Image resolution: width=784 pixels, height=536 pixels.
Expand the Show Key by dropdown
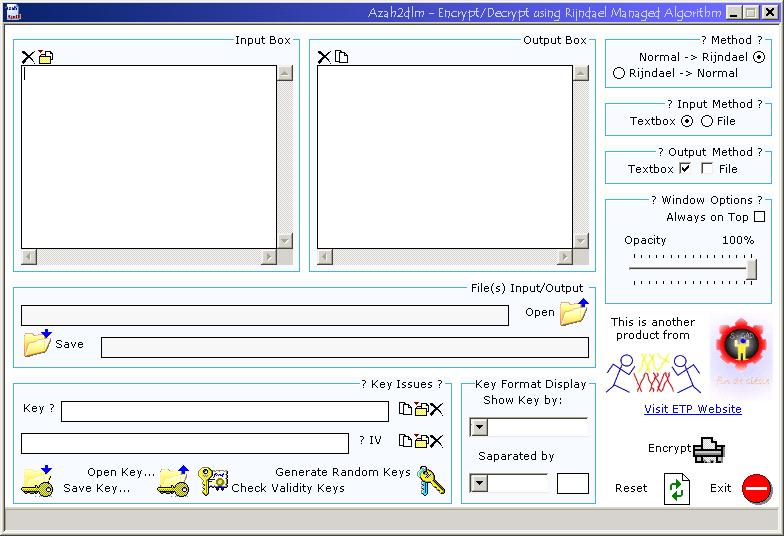(x=479, y=428)
